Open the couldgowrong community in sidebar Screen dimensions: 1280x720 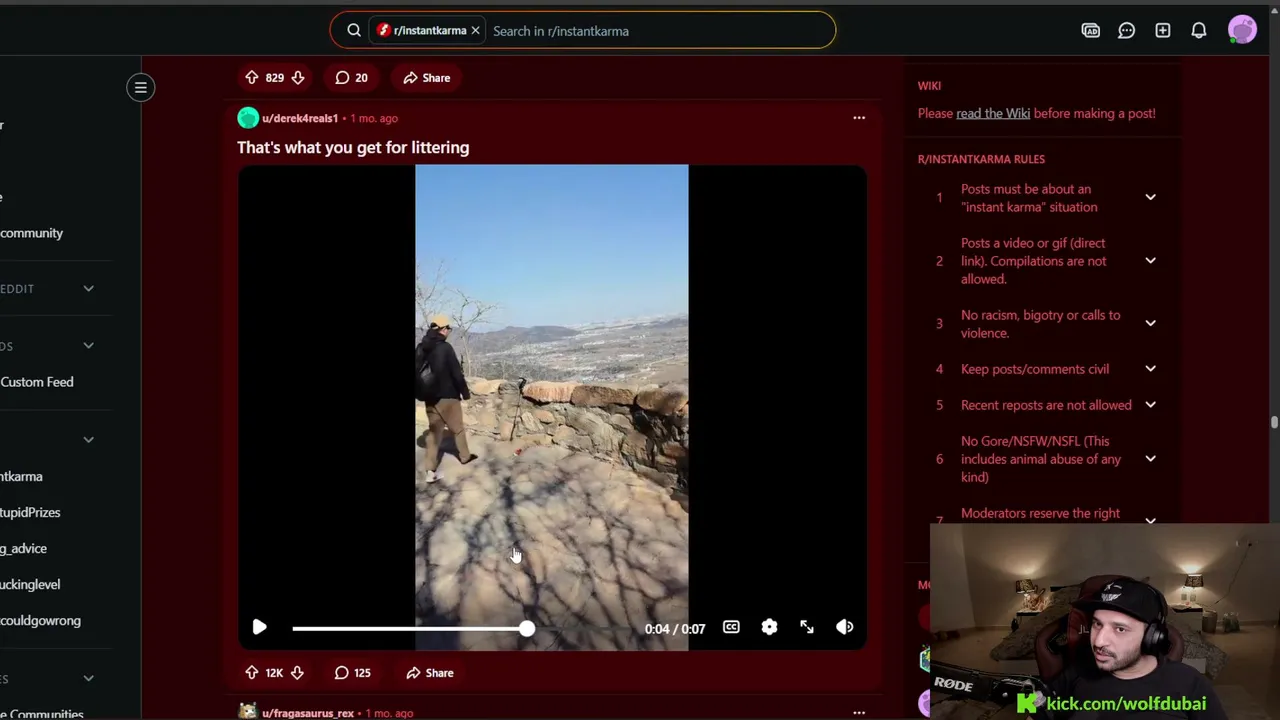(x=40, y=621)
